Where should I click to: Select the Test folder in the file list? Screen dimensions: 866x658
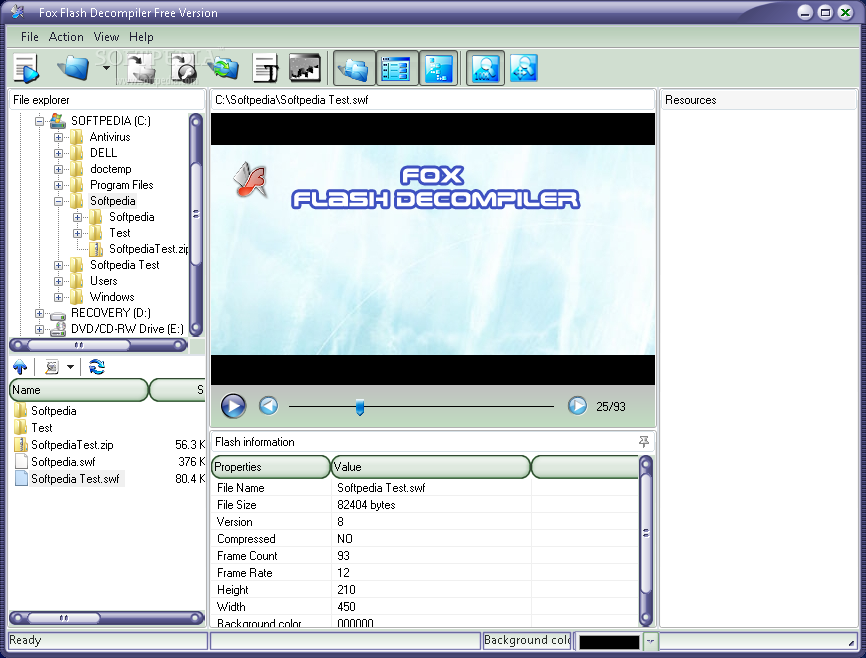42,428
